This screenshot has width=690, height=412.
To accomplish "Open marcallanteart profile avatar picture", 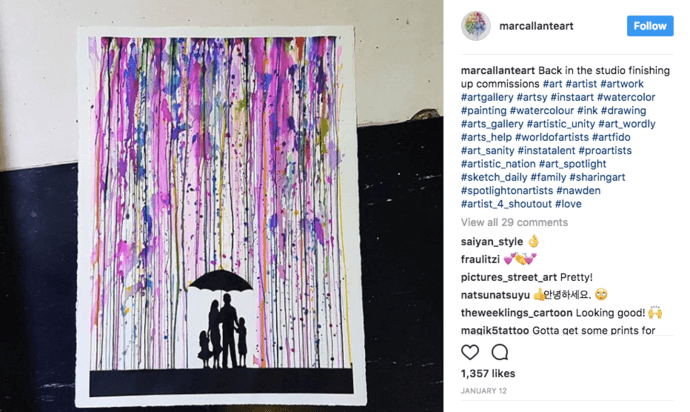I will (476, 26).
